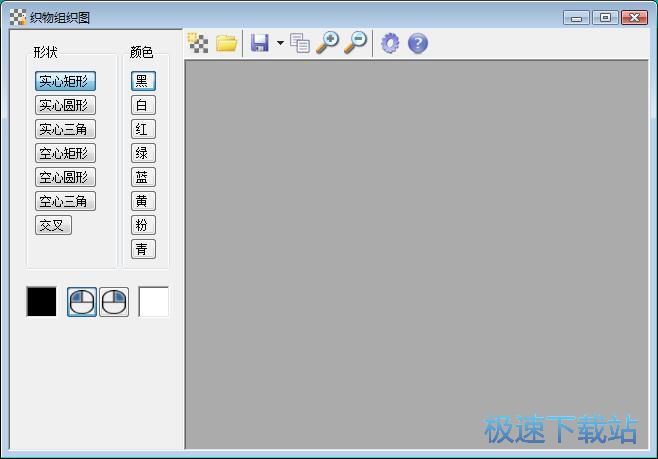Click the white color swatch
Screen dimensions: 658x459
tap(154, 302)
